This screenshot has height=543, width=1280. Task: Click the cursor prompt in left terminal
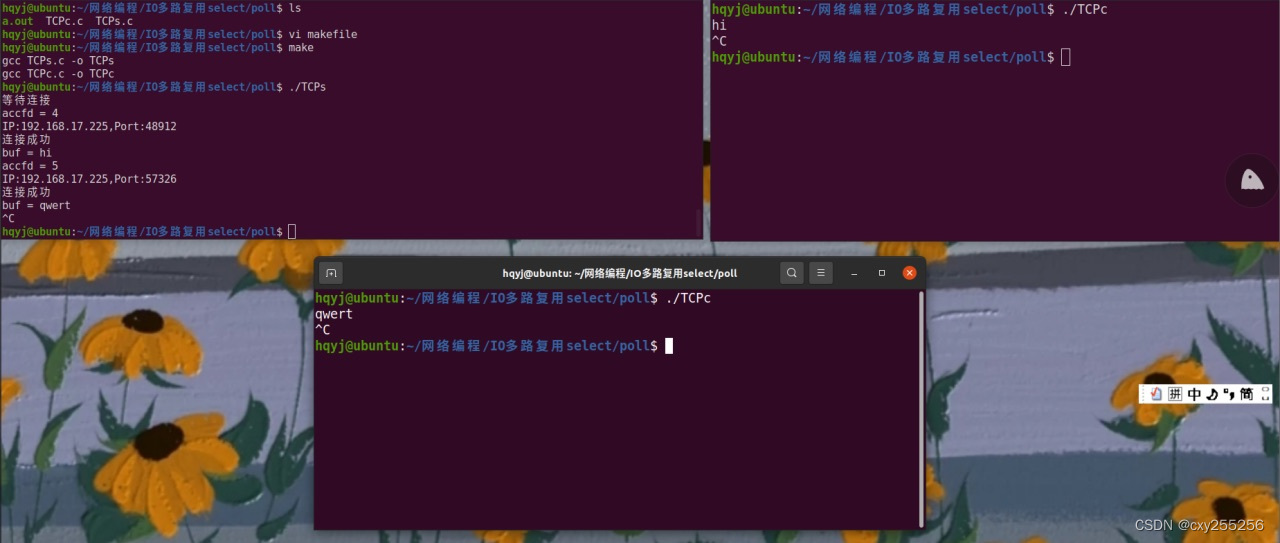292,231
